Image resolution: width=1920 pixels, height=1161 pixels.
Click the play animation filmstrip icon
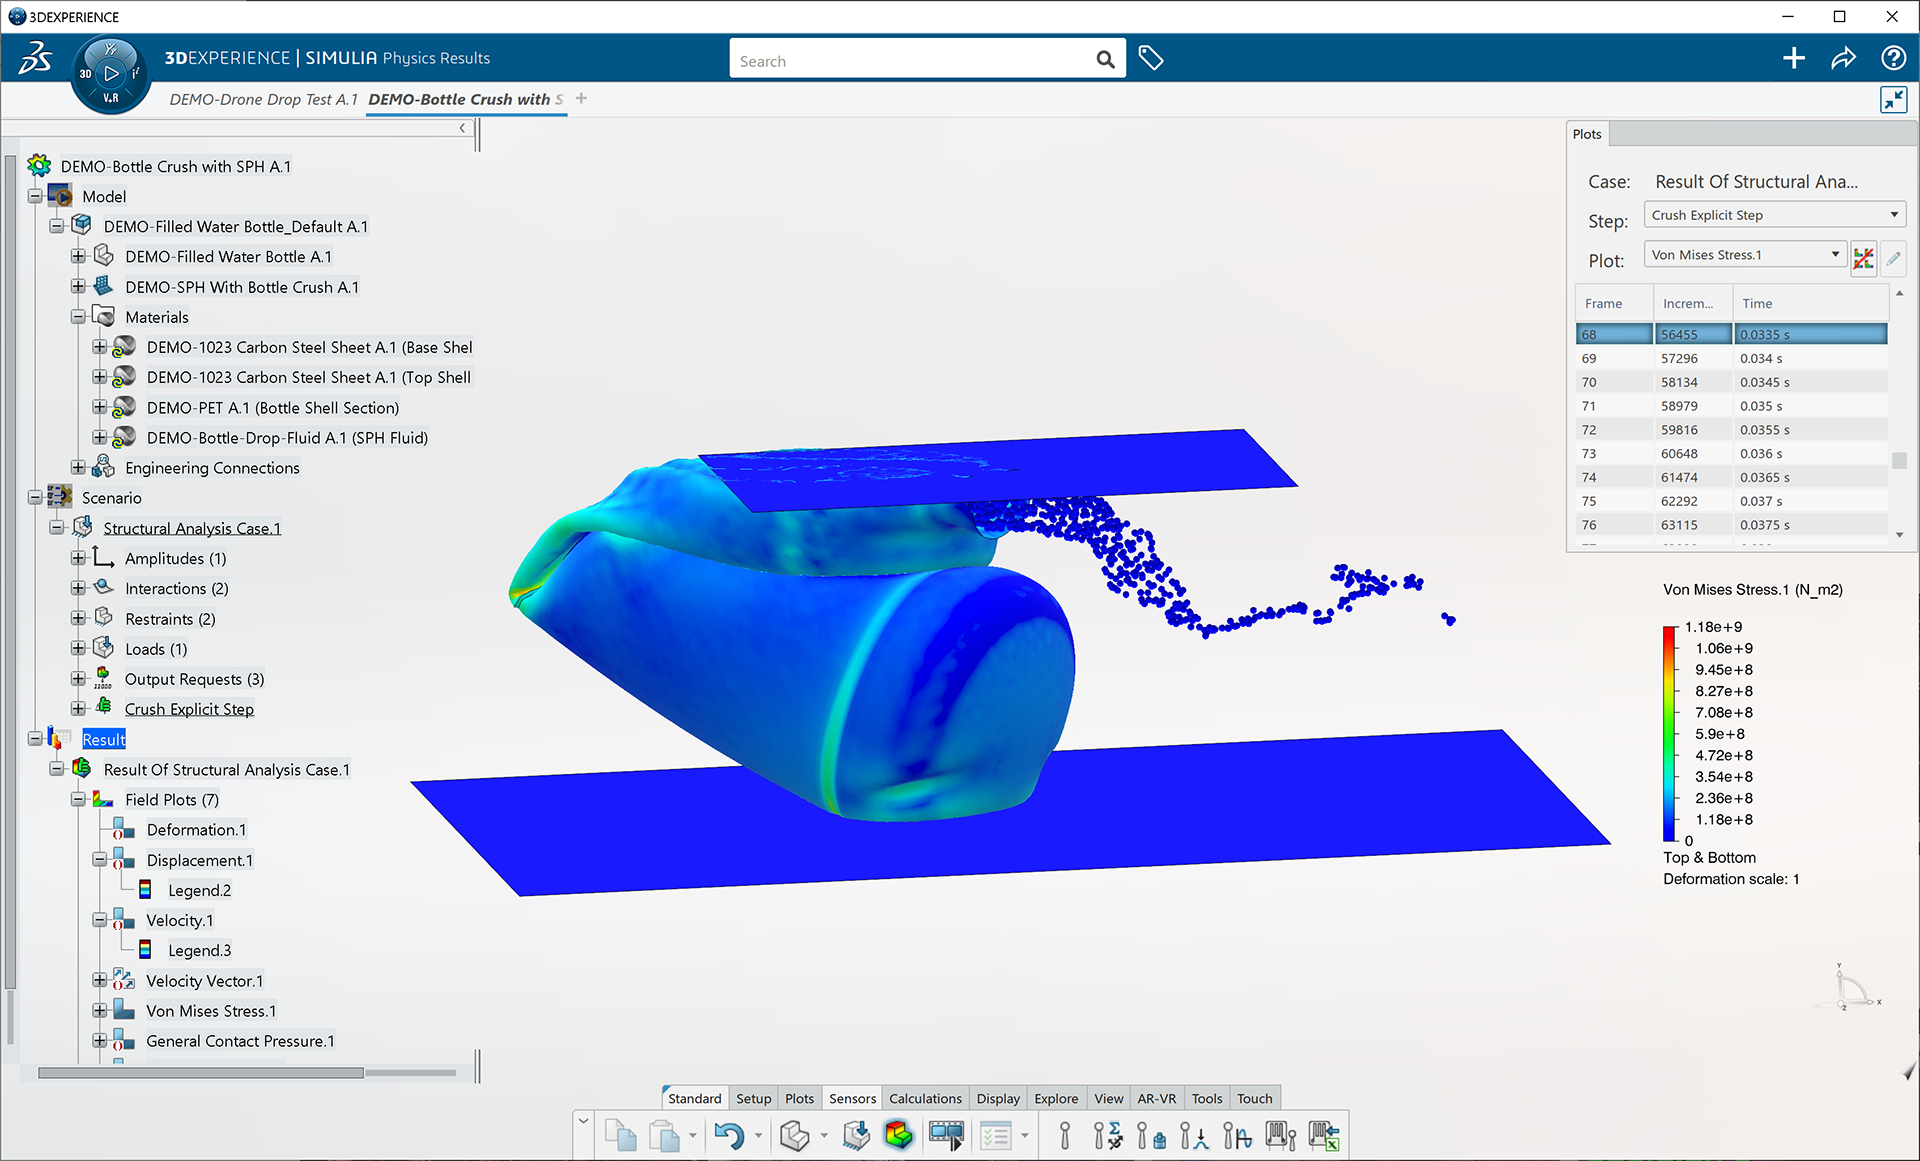pyautogui.click(x=946, y=1136)
